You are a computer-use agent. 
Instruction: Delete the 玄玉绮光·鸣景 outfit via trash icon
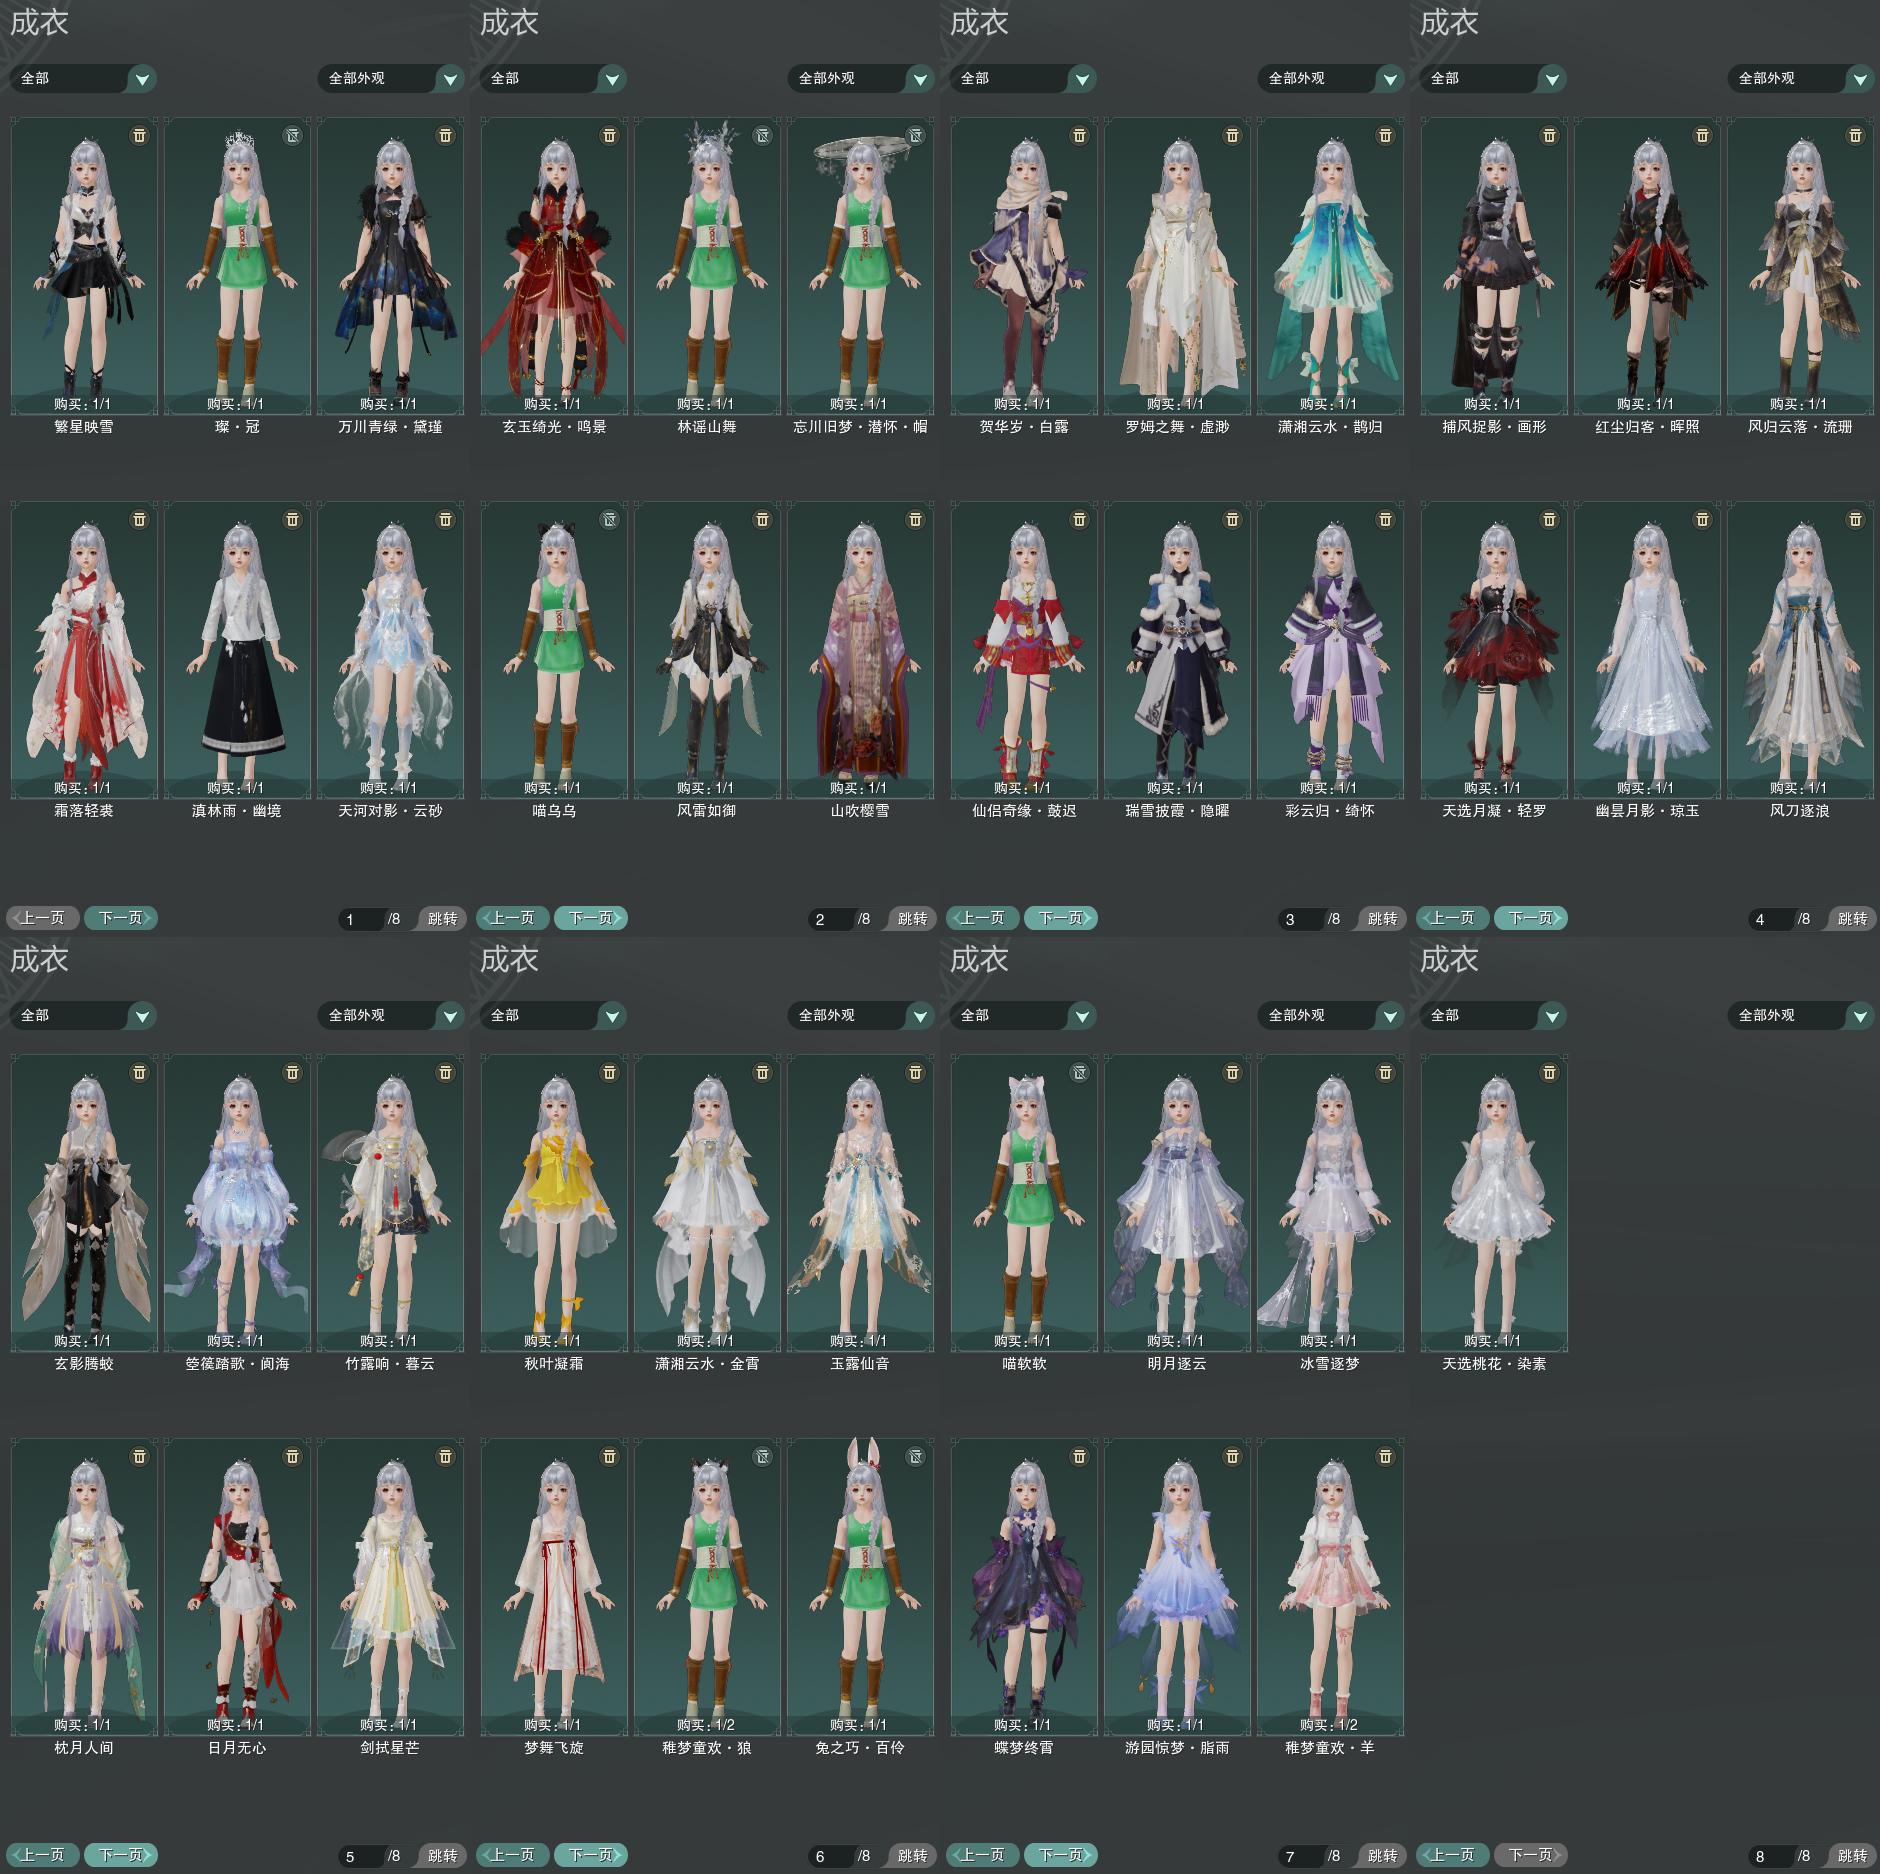click(609, 135)
